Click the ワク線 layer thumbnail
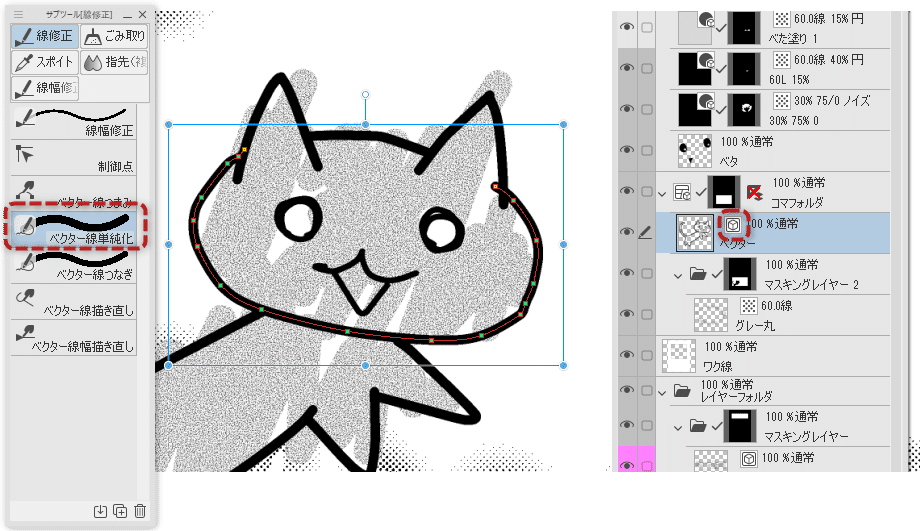This screenshot has height=531, width=920. (x=679, y=356)
